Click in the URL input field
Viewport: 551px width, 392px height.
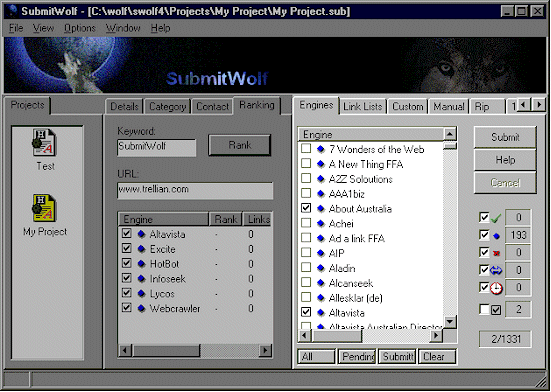pos(195,190)
